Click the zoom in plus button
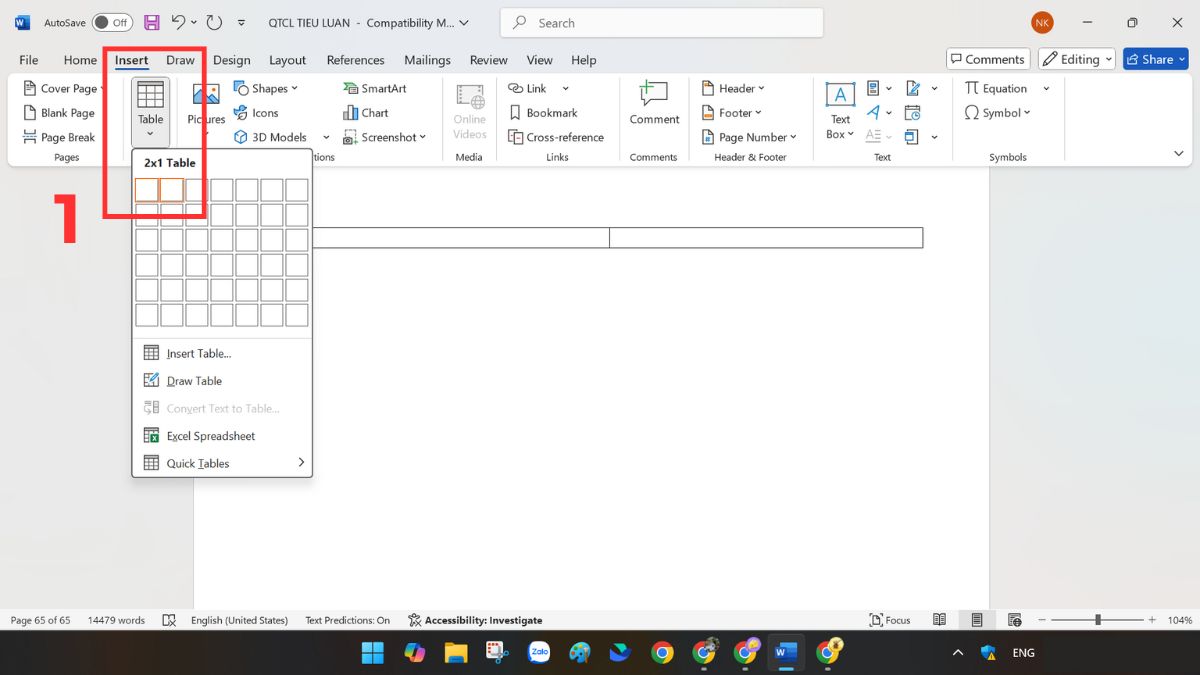Image resolution: width=1200 pixels, height=675 pixels. [1153, 620]
